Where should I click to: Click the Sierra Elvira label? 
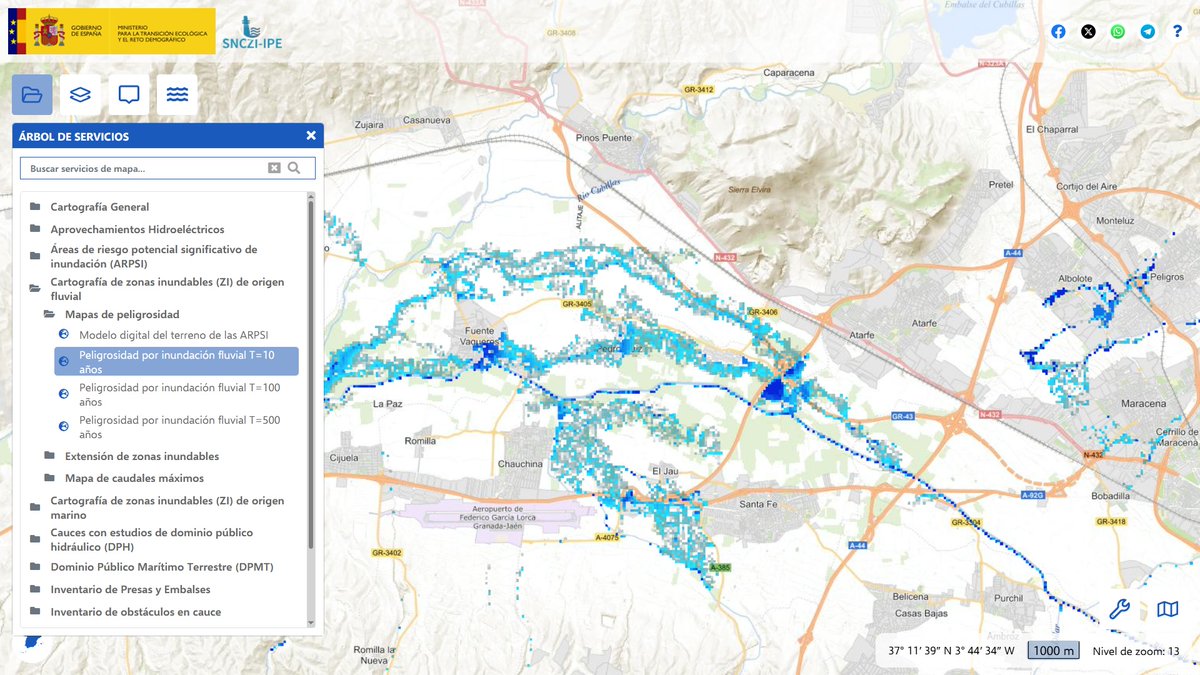coord(749,189)
